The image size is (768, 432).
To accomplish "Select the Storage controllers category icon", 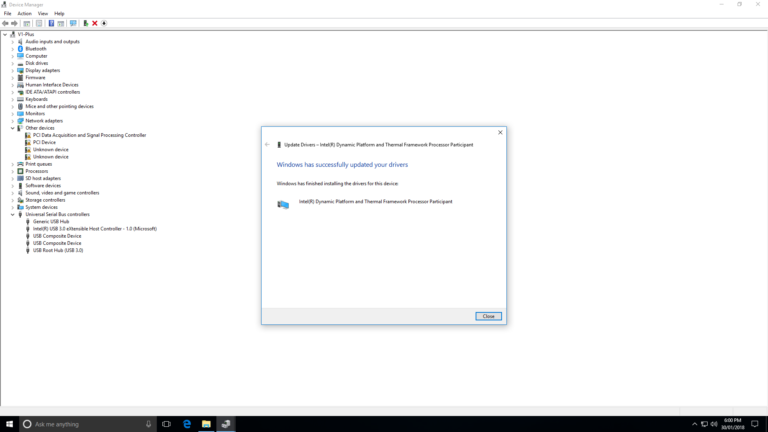I will coord(20,200).
